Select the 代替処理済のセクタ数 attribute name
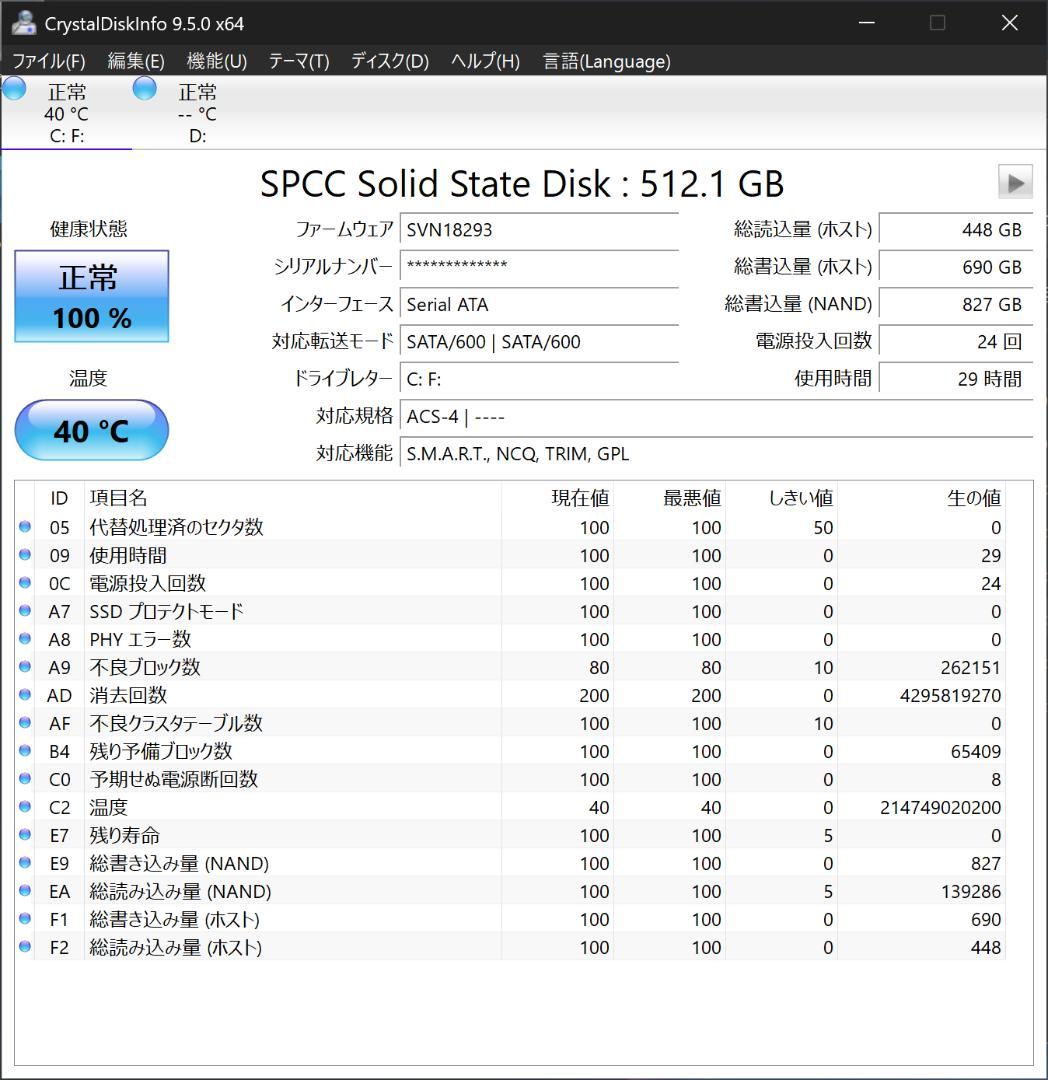Screen dimensions: 1048x1080 pos(176,528)
